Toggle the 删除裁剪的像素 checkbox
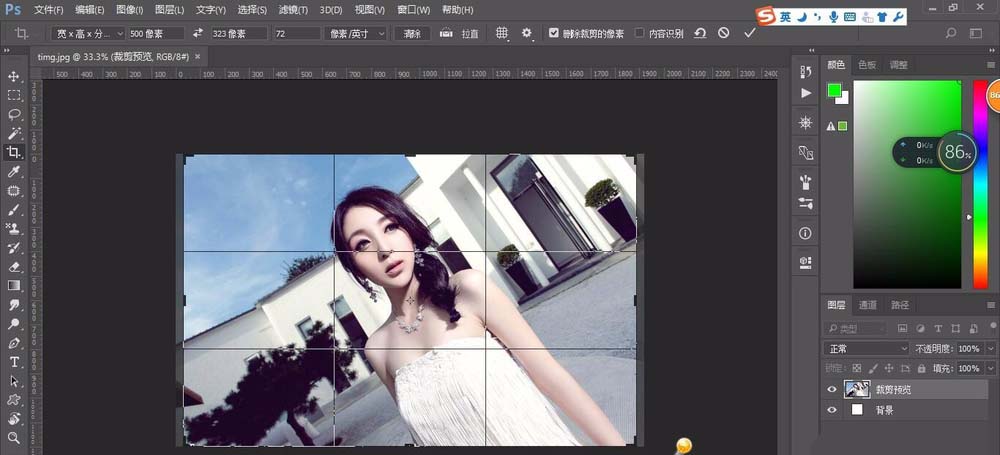1000x455 pixels. 554,33
